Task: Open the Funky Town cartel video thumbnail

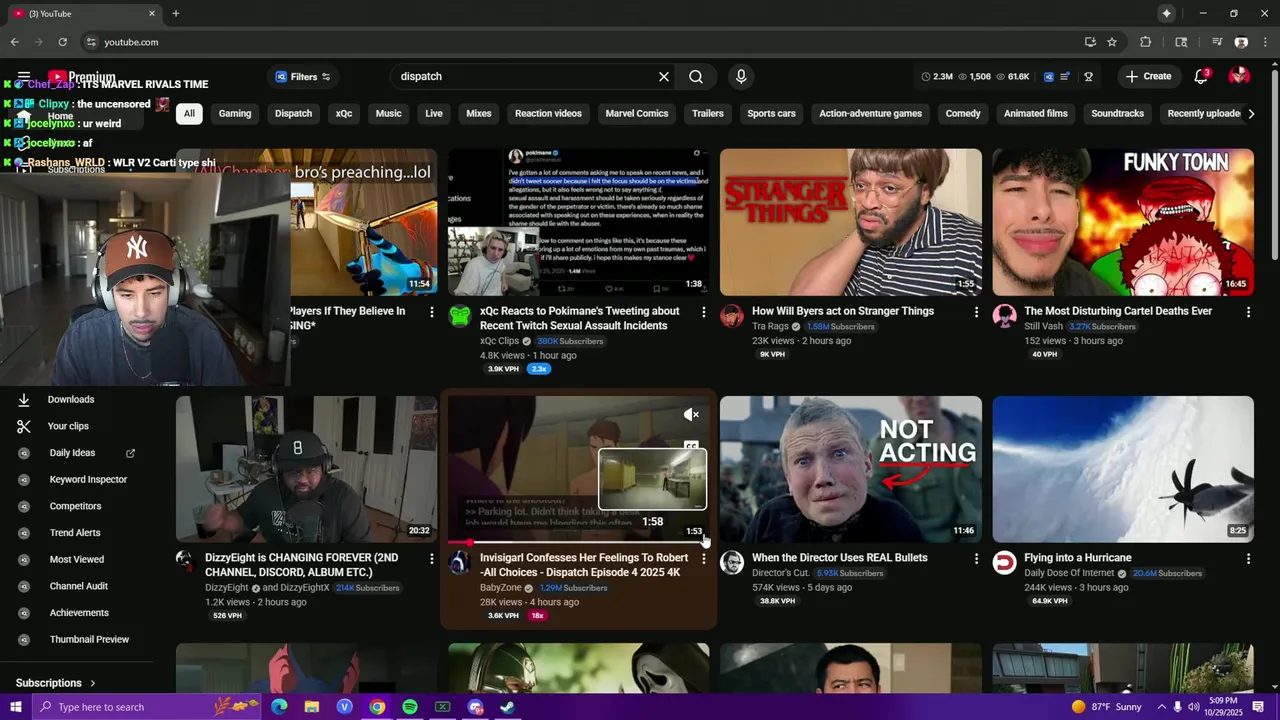Action: [x=1123, y=222]
